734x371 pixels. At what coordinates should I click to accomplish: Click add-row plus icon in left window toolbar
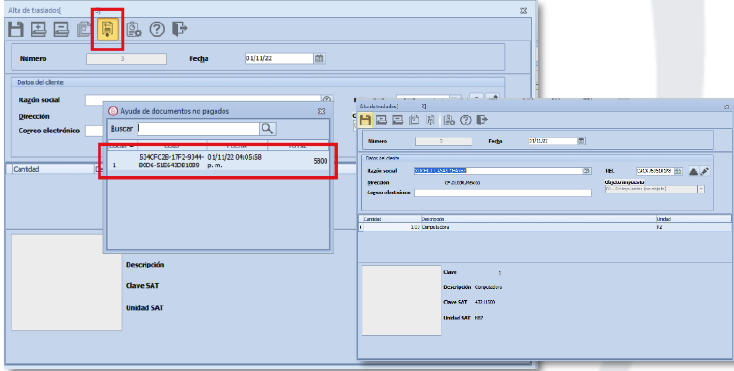(x=38, y=29)
